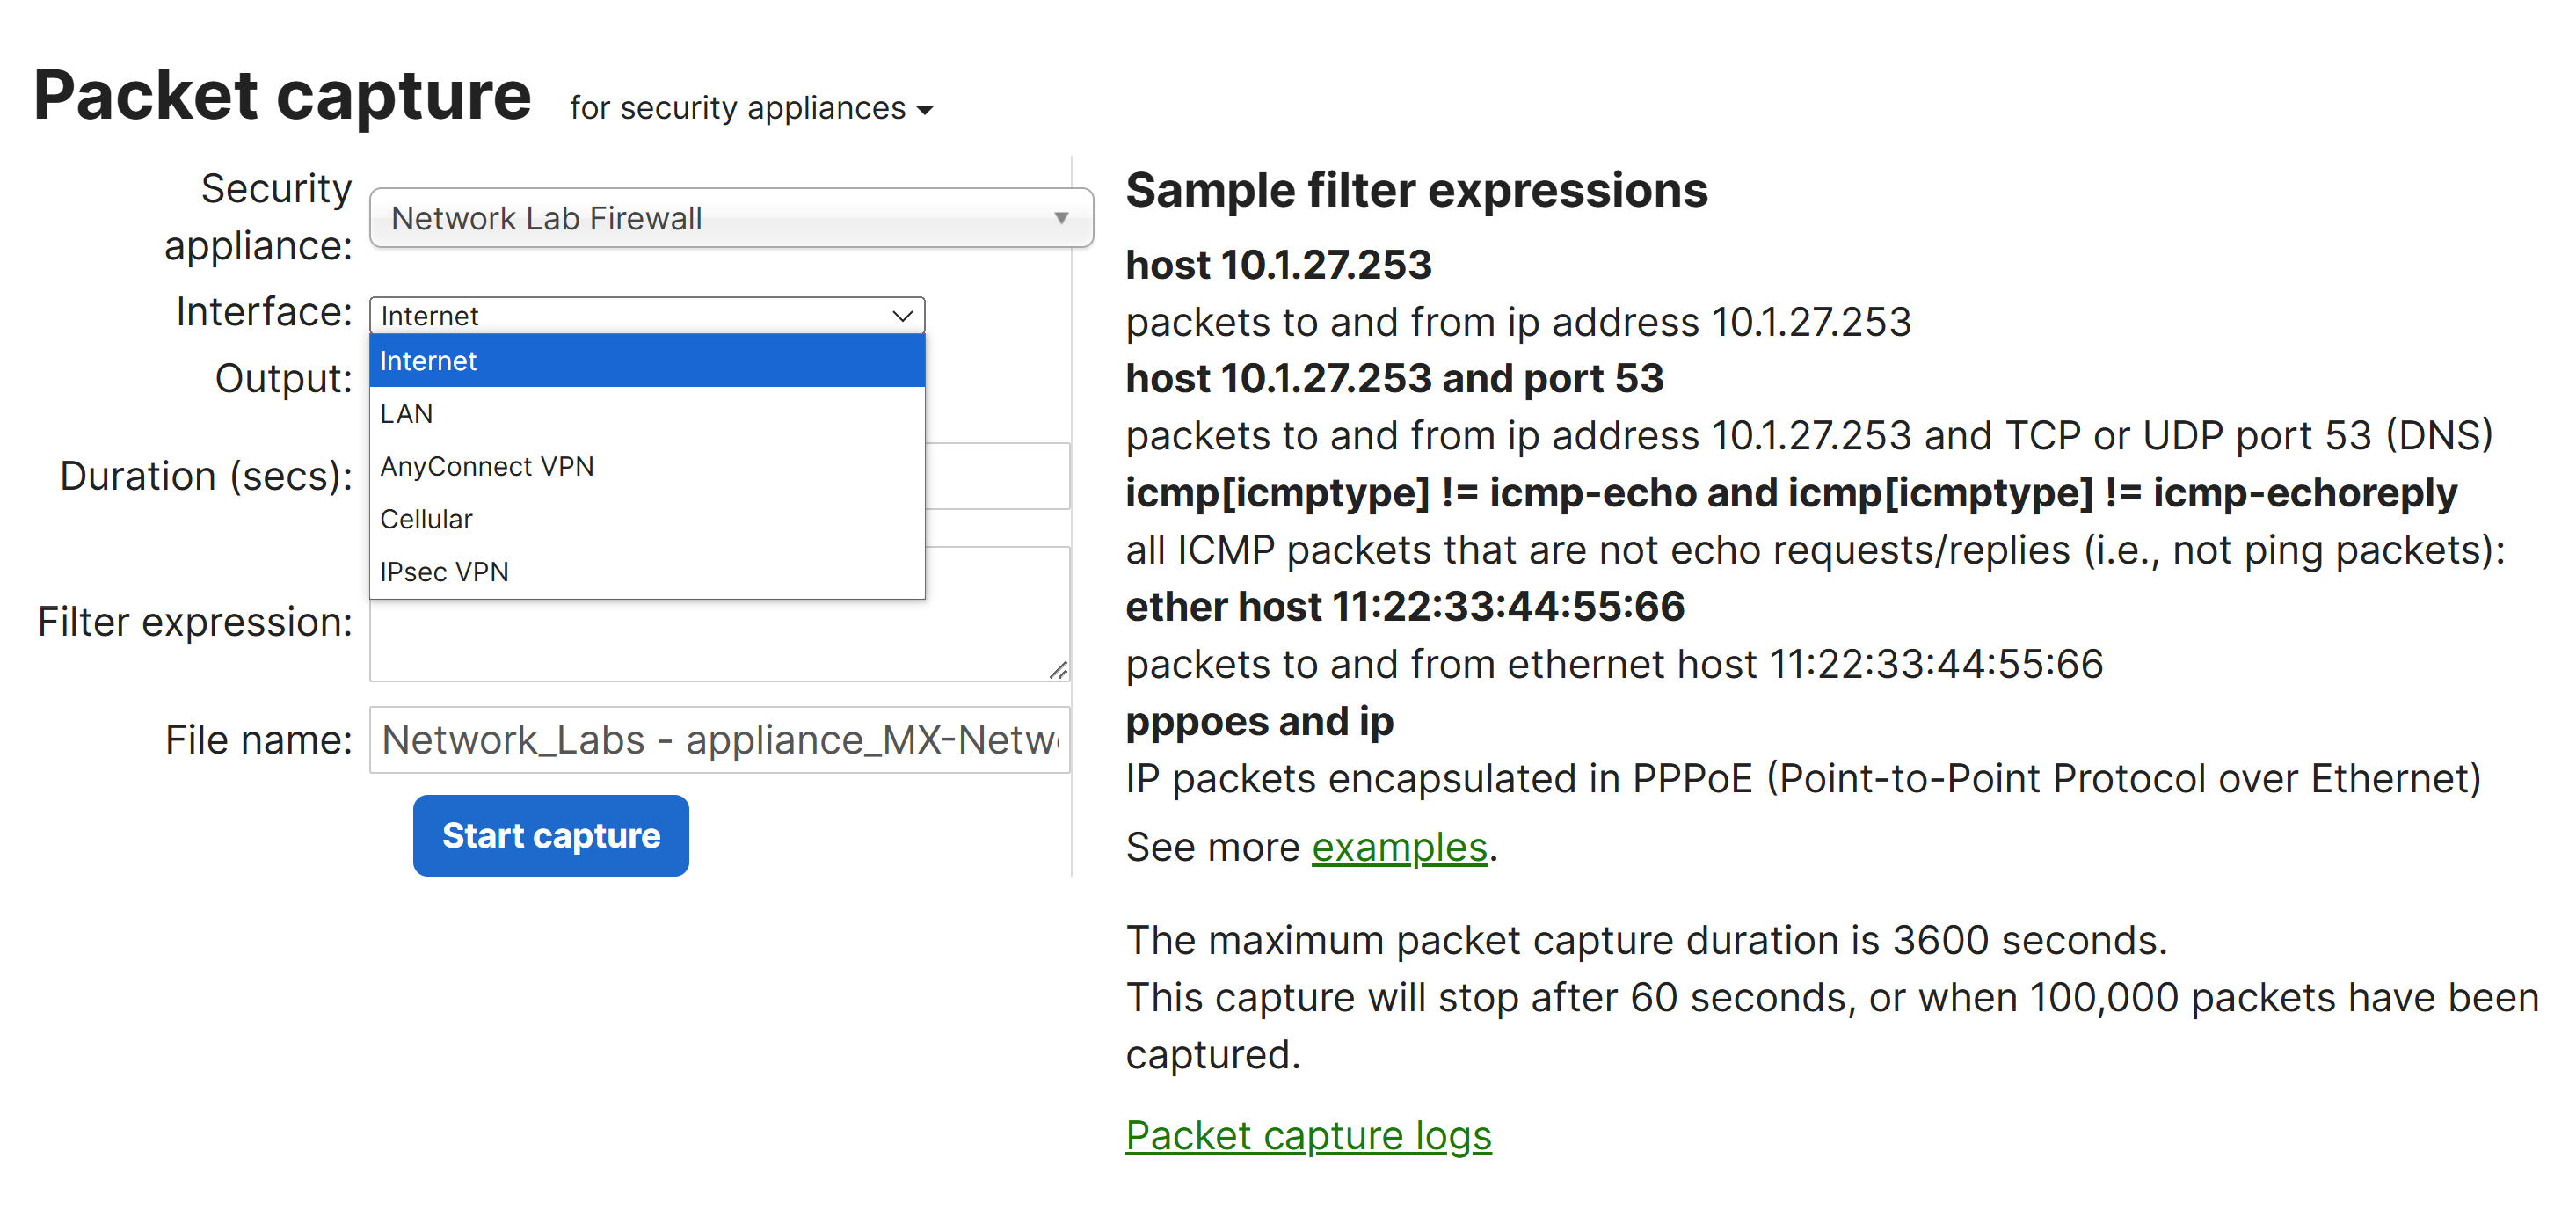Image resolution: width=2576 pixels, height=1209 pixels.
Task: Click the 'pppoes and ip' sample expression
Action: coord(1258,722)
